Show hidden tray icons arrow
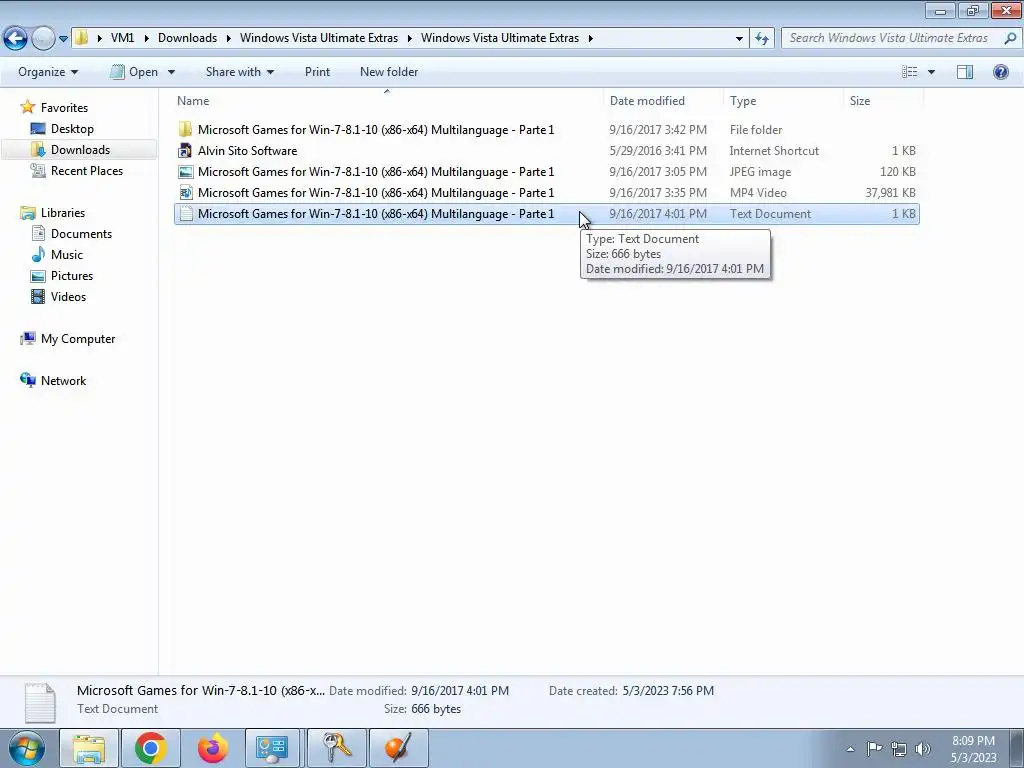This screenshot has width=1024, height=768. [x=850, y=749]
